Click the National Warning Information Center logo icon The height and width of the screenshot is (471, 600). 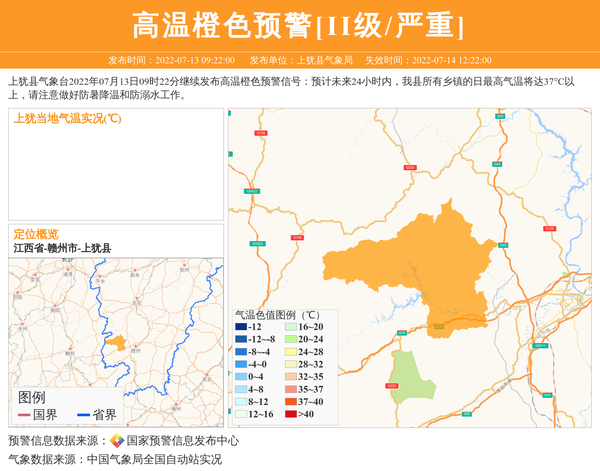(x=117, y=441)
